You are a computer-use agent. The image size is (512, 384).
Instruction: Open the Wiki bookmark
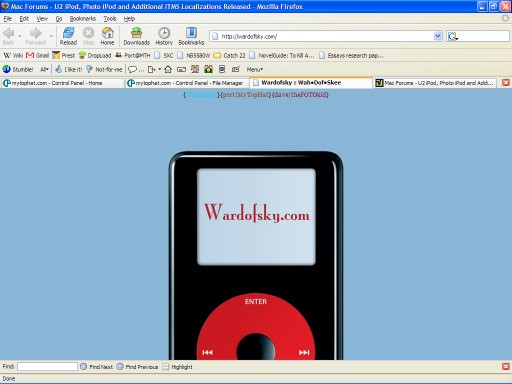(13, 55)
